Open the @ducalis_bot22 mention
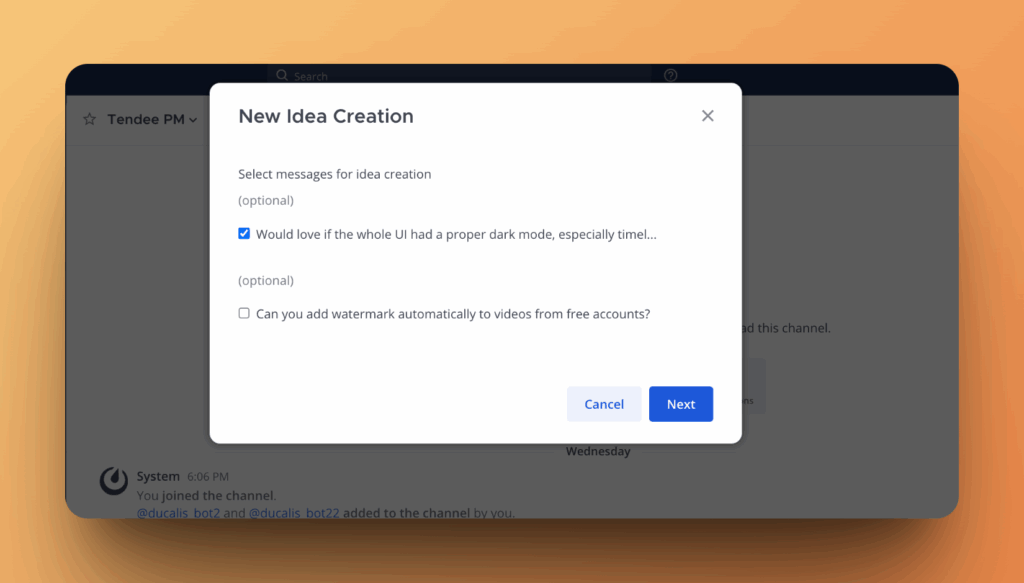Screen dimensions: 1024x583 [294, 513]
